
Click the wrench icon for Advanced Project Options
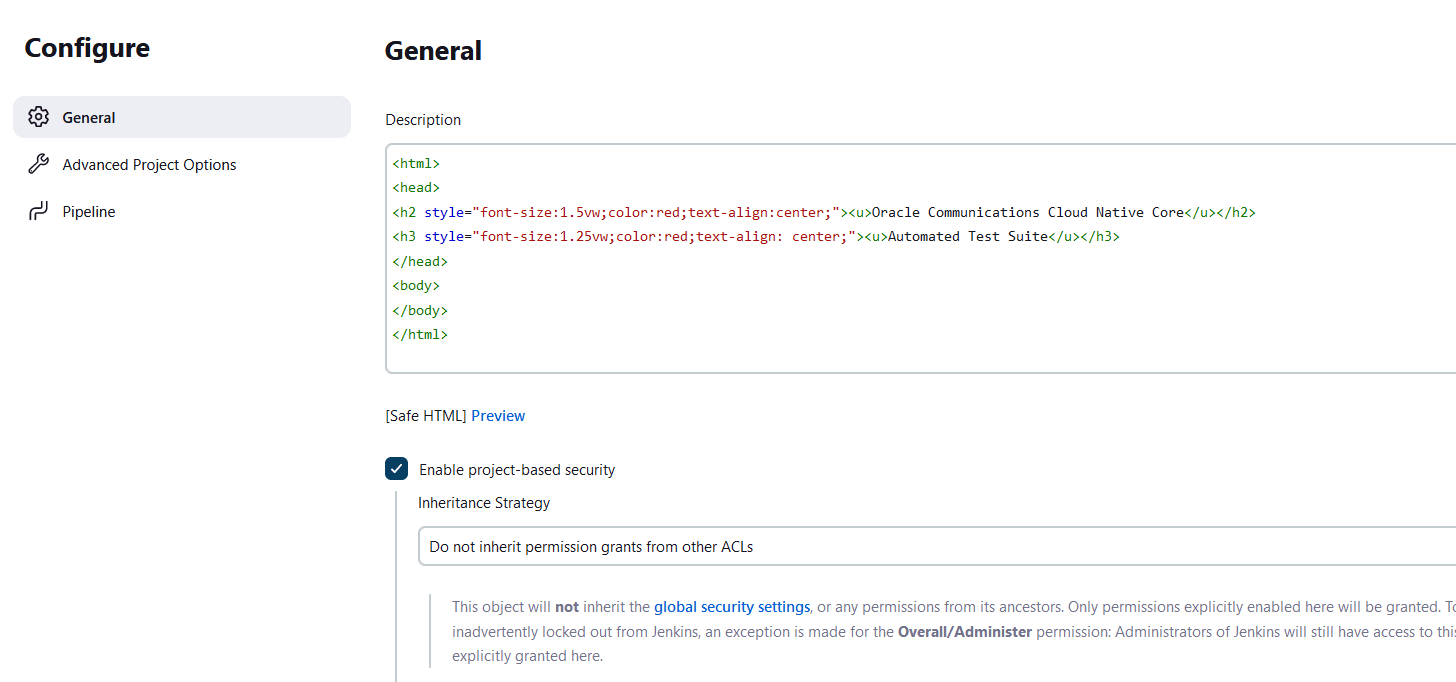coord(39,164)
